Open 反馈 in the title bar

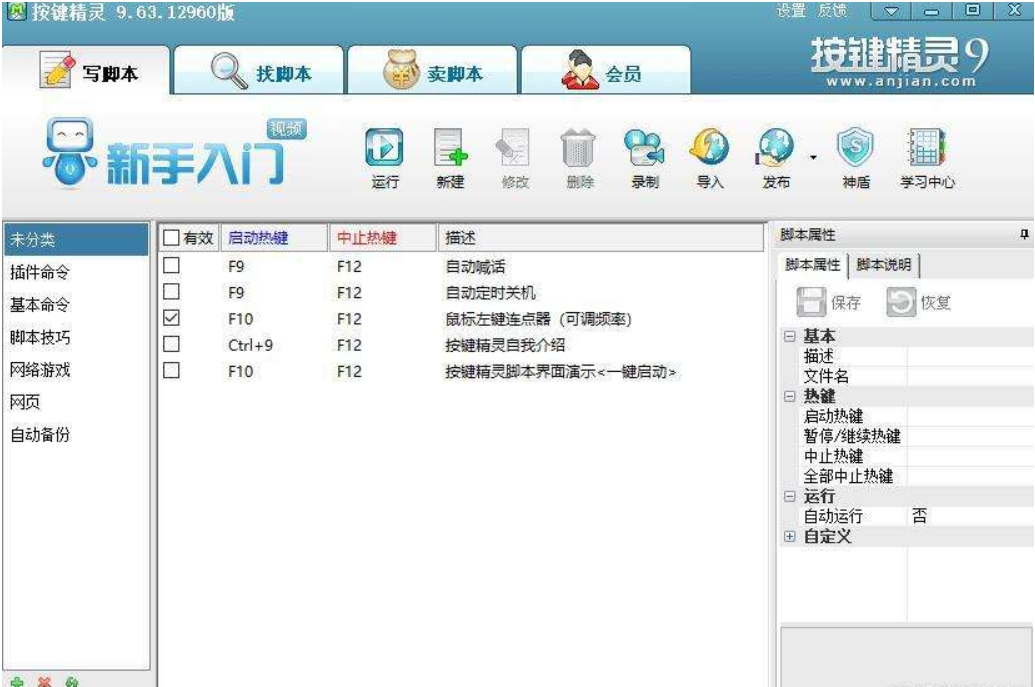[x=832, y=11]
